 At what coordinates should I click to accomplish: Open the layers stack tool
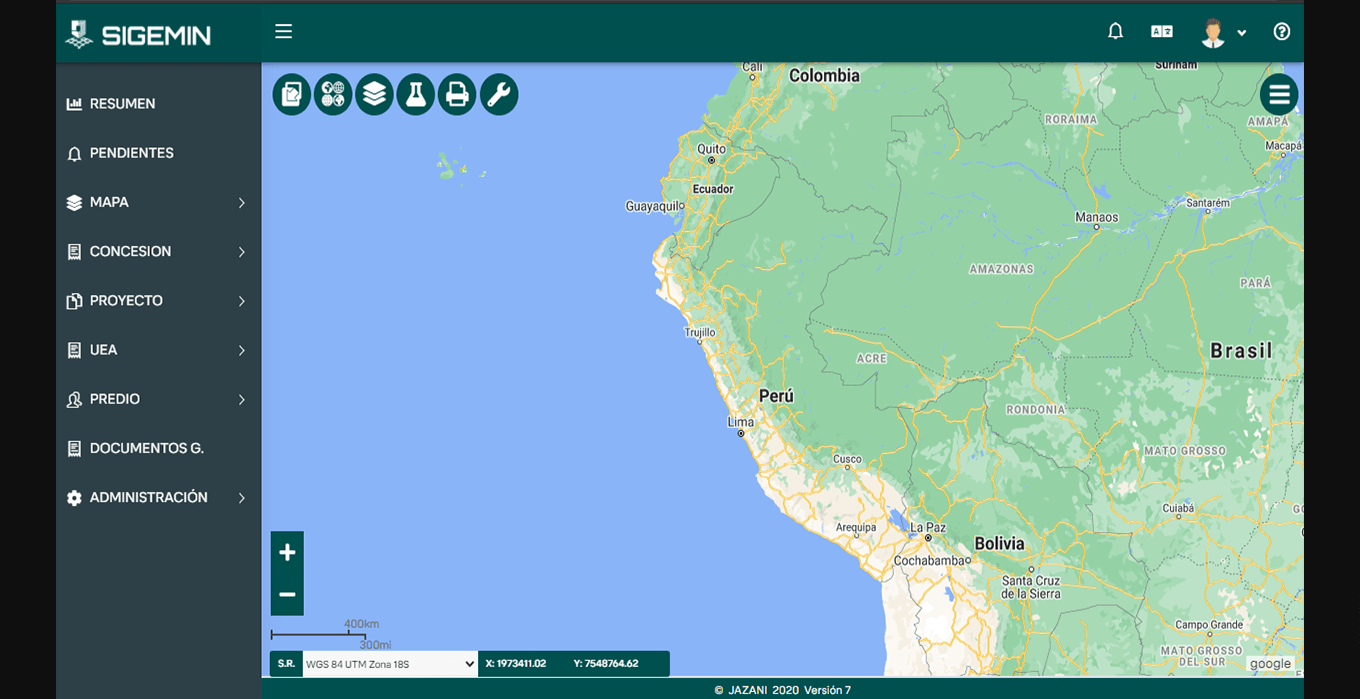[374, 95]
